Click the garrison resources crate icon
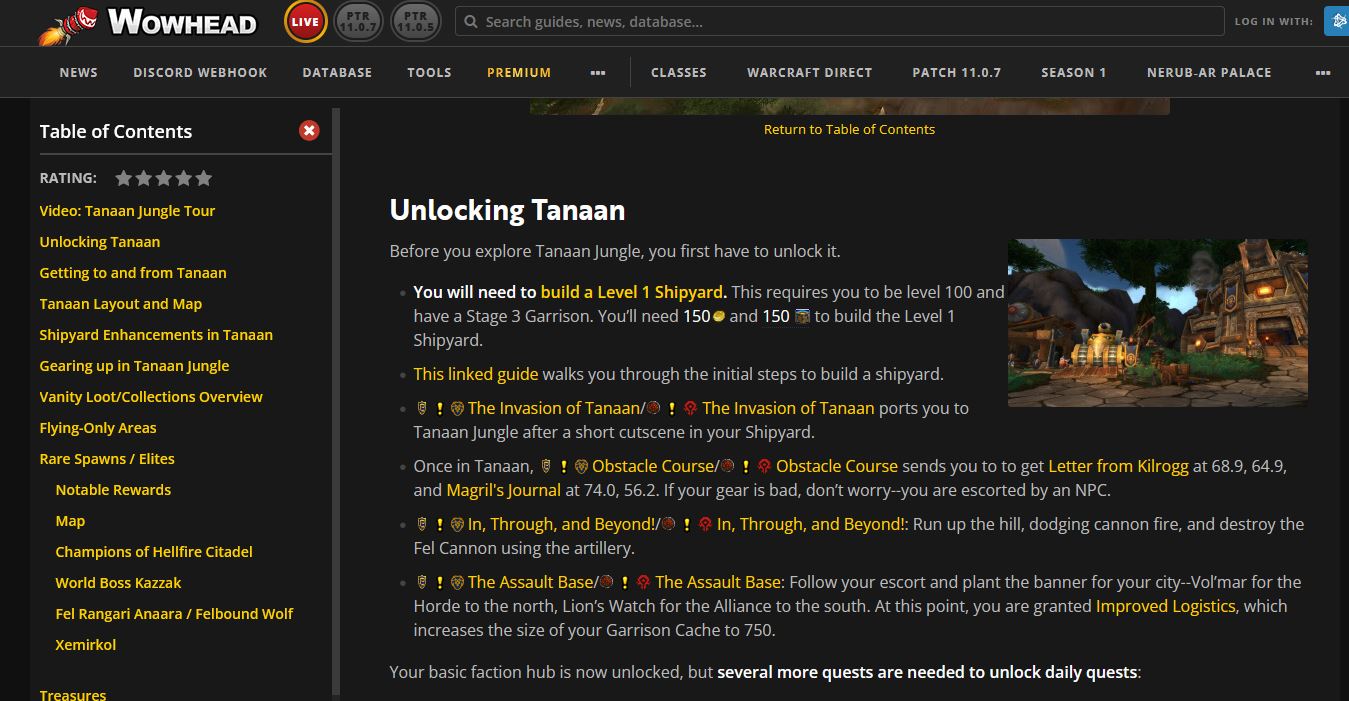The height and width of the screenshot is (701, 1349). coord(801,316)
